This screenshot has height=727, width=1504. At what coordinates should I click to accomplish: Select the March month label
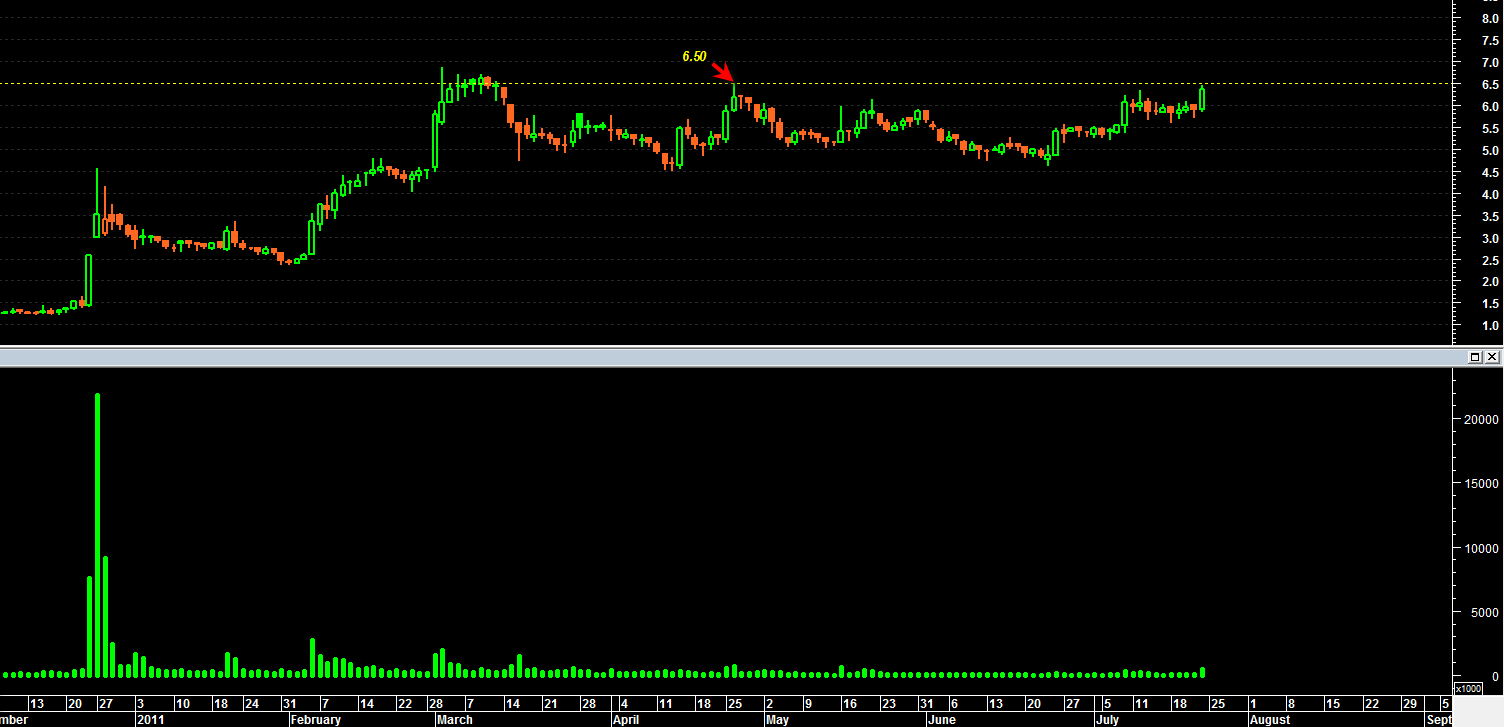coord(455,719)
